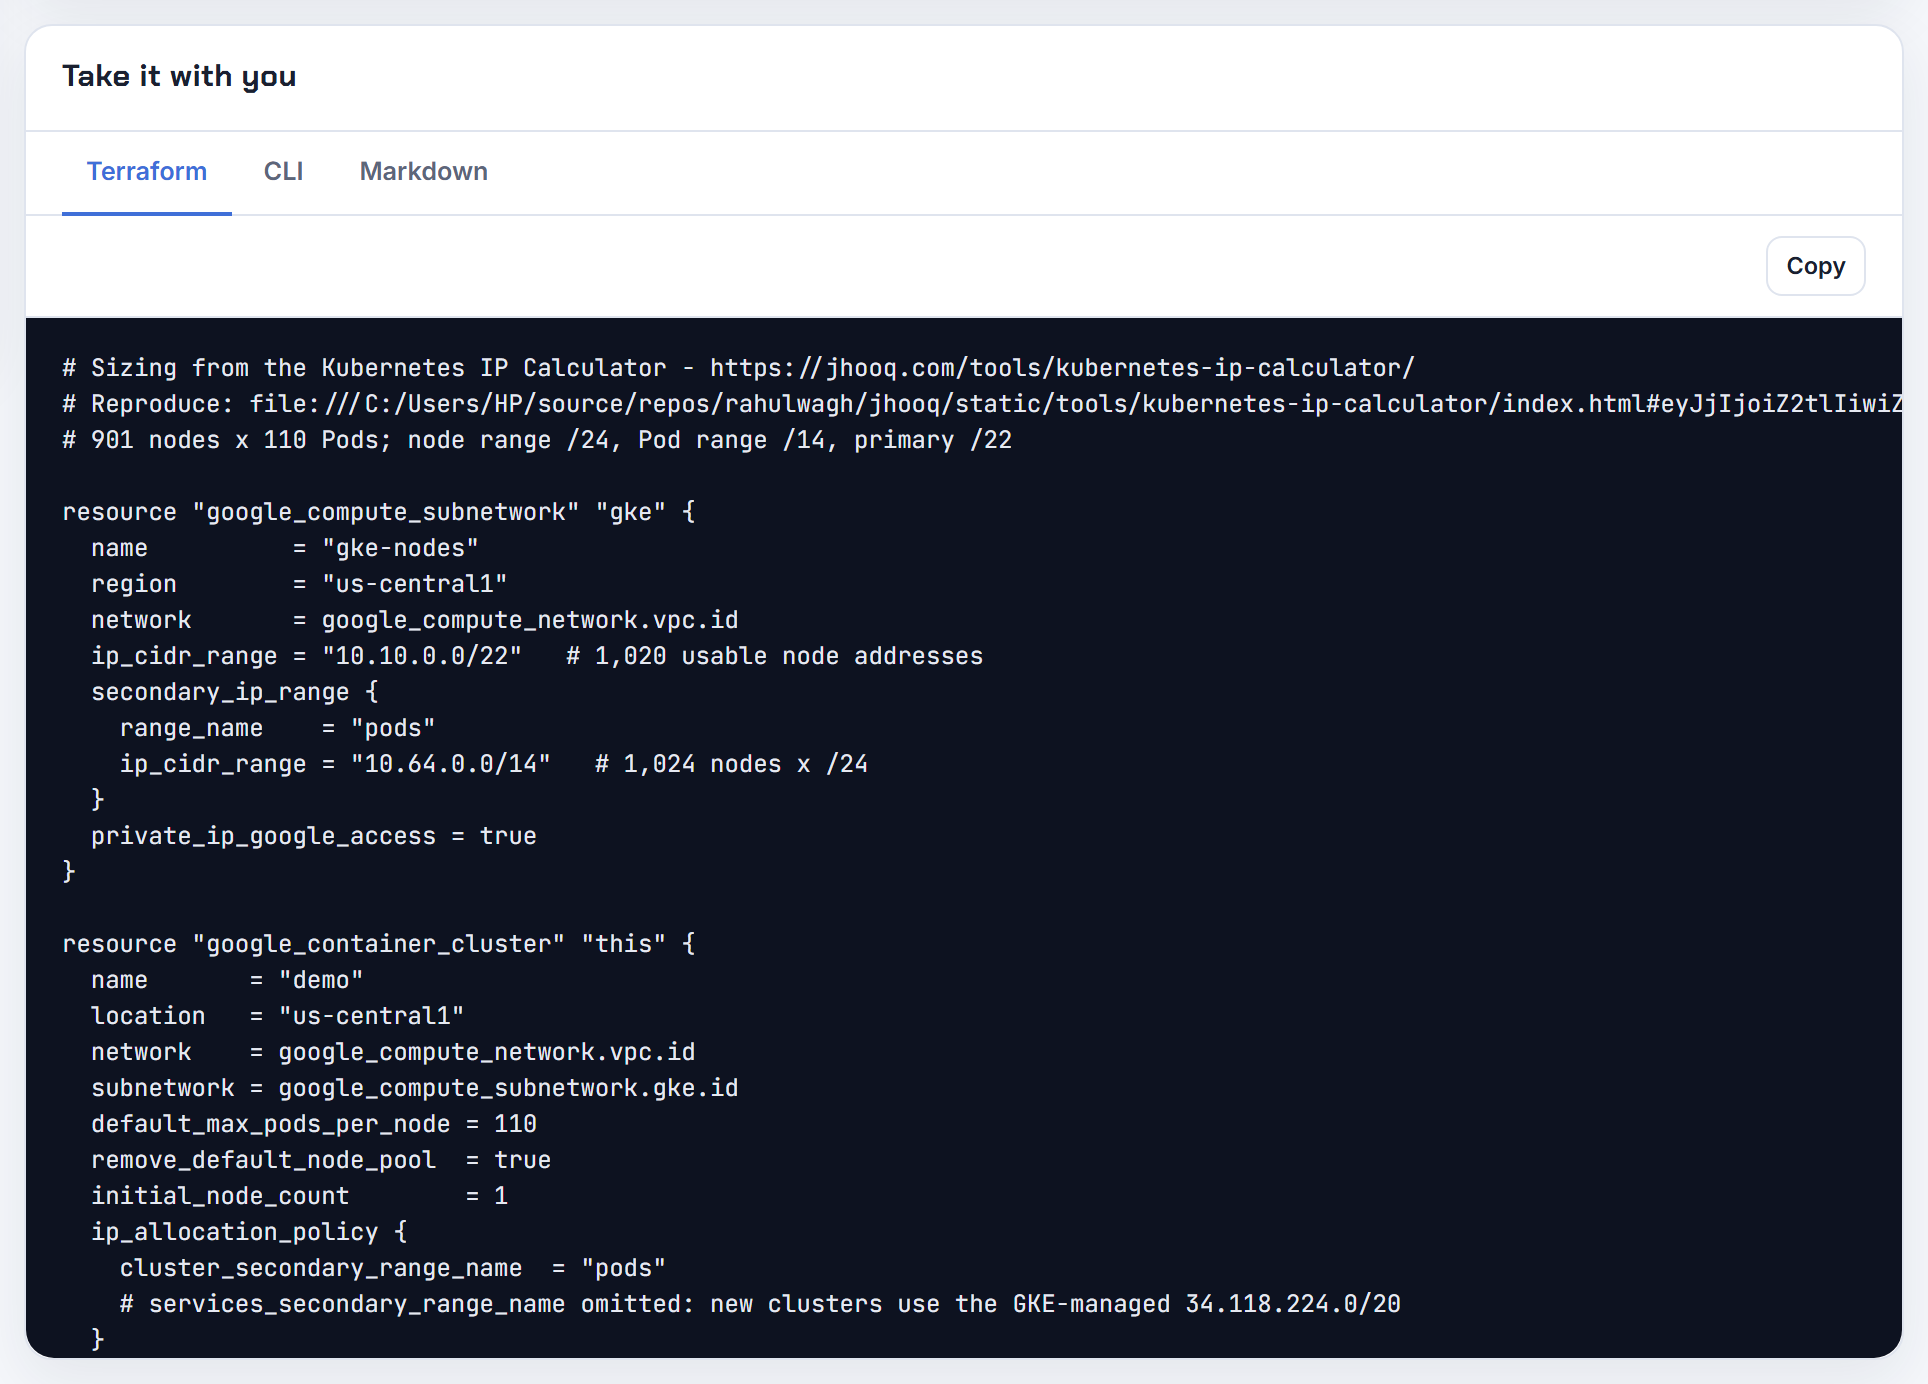Open the CLI tab
Viewport: 1928px width, 1384px height.
[283, 171]
